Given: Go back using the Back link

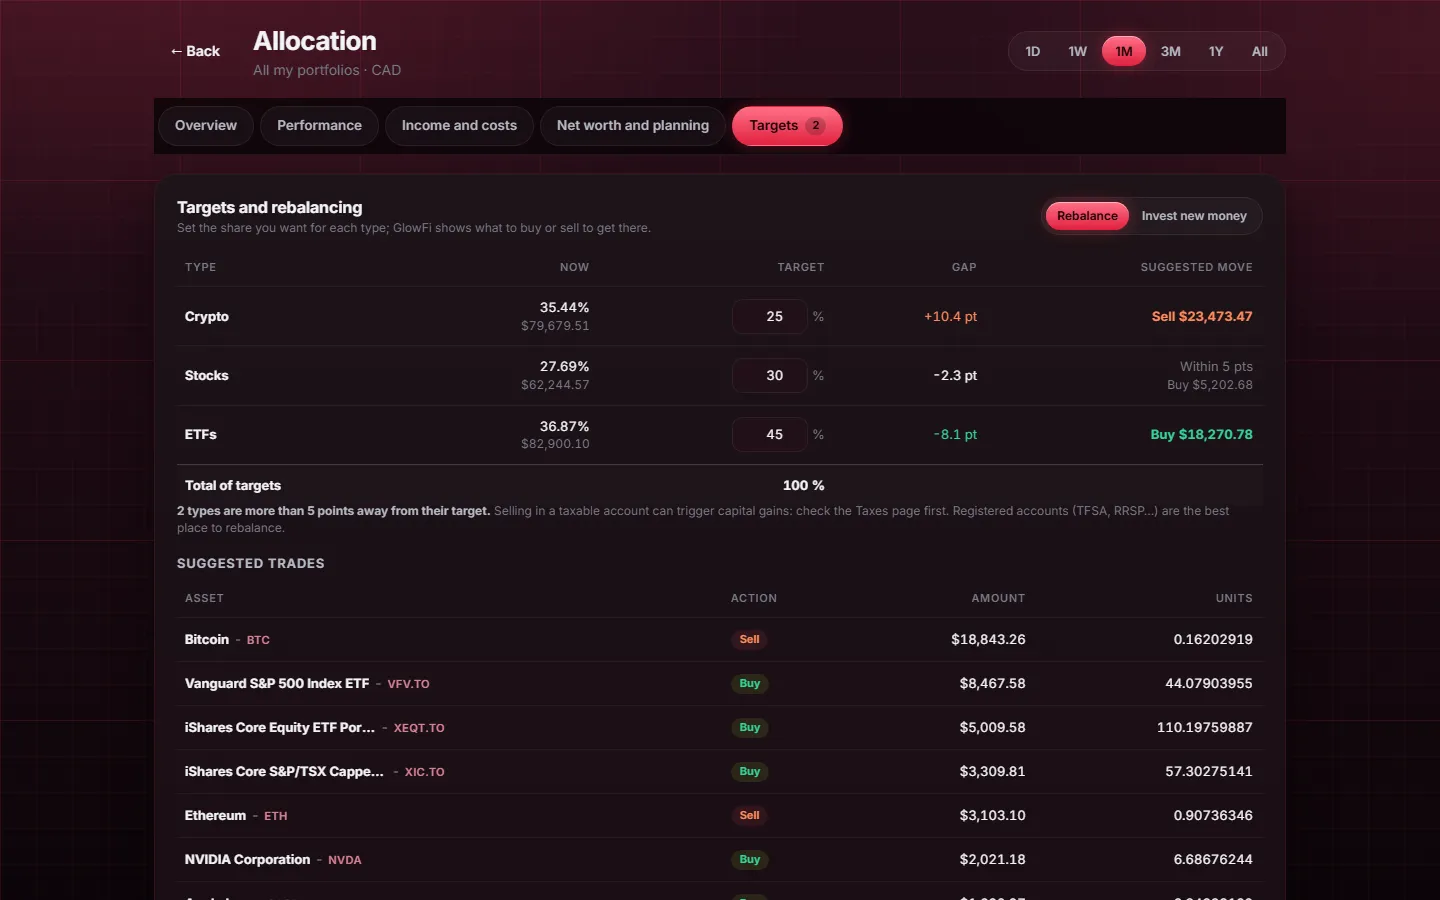Looking at the screenshot, I should point(195,51).
